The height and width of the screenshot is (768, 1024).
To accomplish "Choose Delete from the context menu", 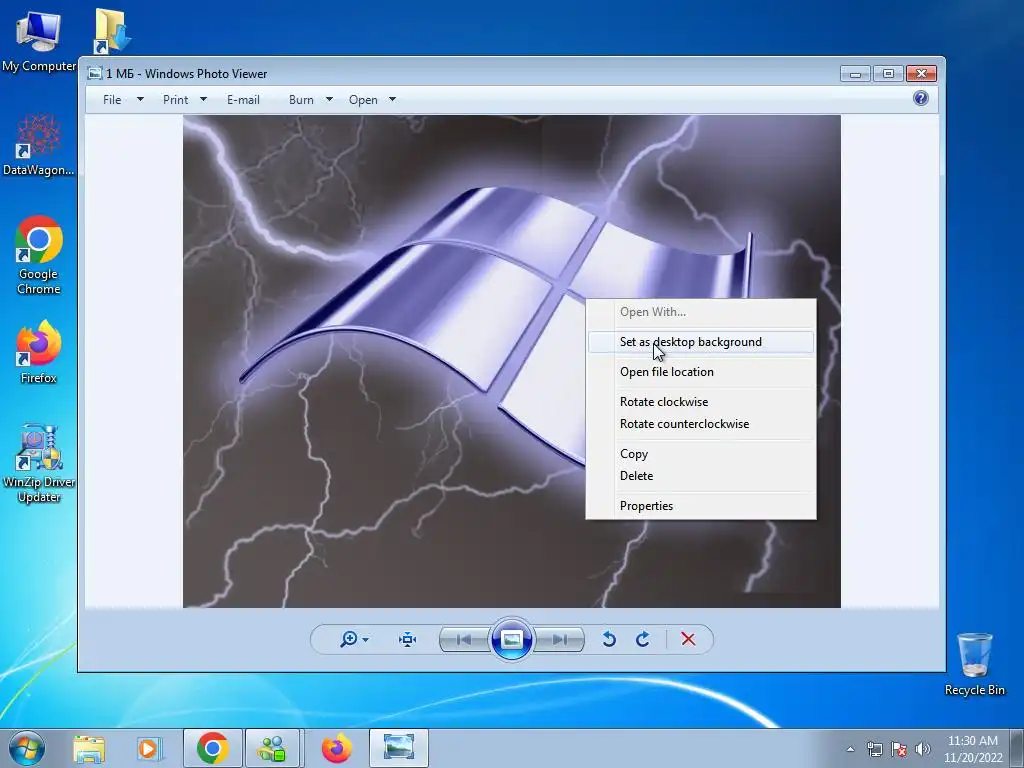I will pos(701,476).
